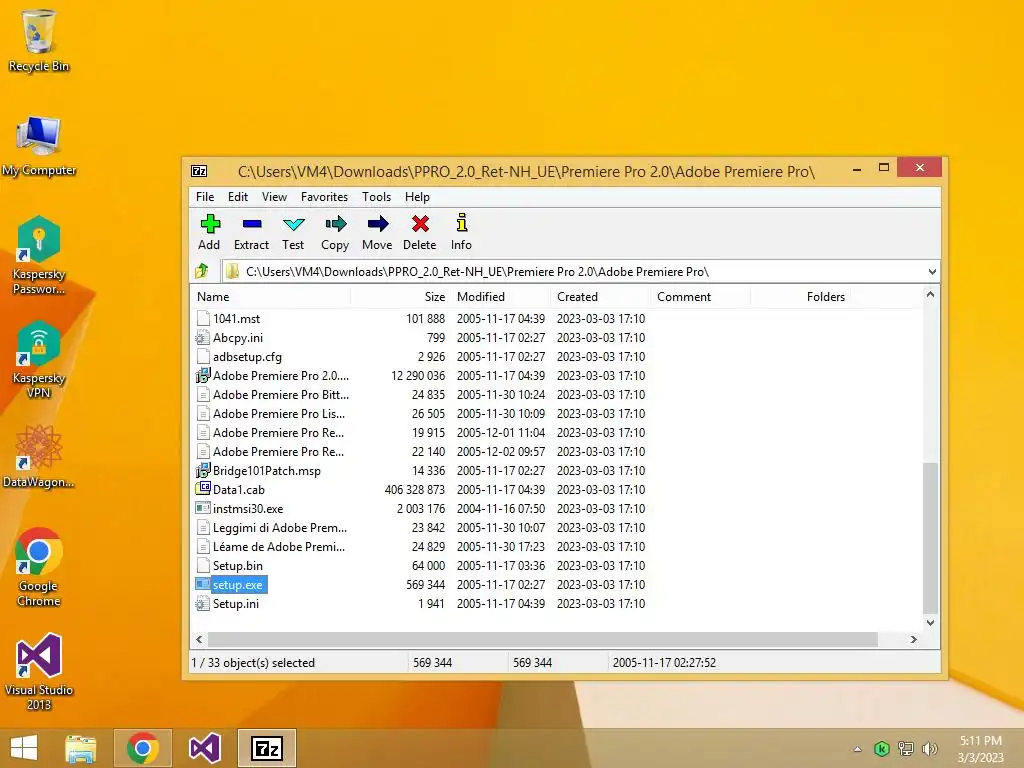The height and width of the screenshot is (768, 1024).
Task: Select Kaspersky VPN desktop icon
Action: 39,360
